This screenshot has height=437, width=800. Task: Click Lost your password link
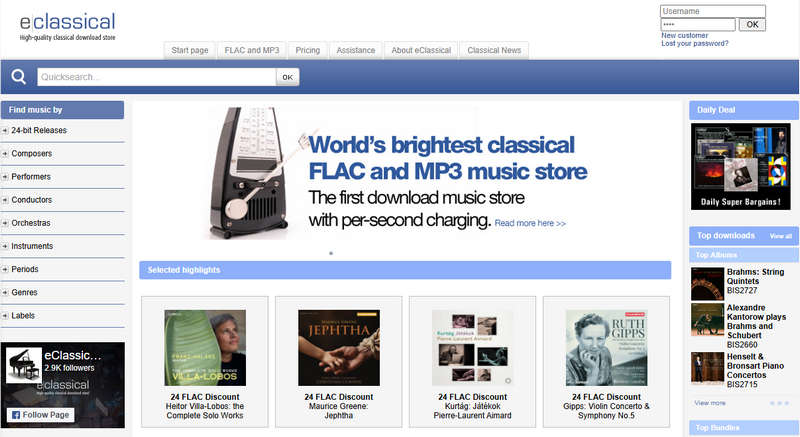click(x=694, y=44)
